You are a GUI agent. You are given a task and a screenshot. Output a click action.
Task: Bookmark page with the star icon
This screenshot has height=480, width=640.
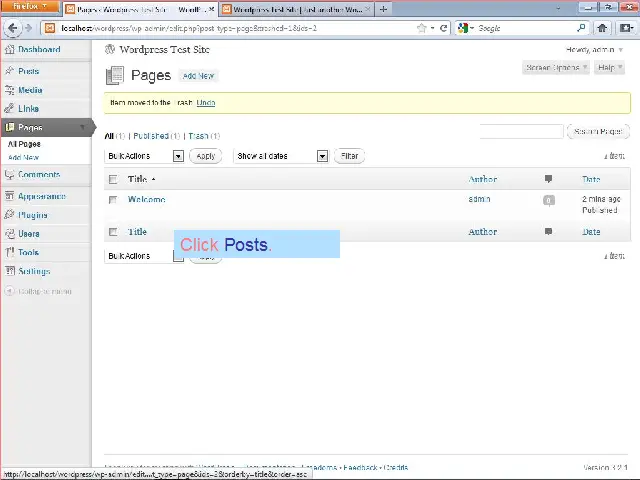(x=421, y=28)
